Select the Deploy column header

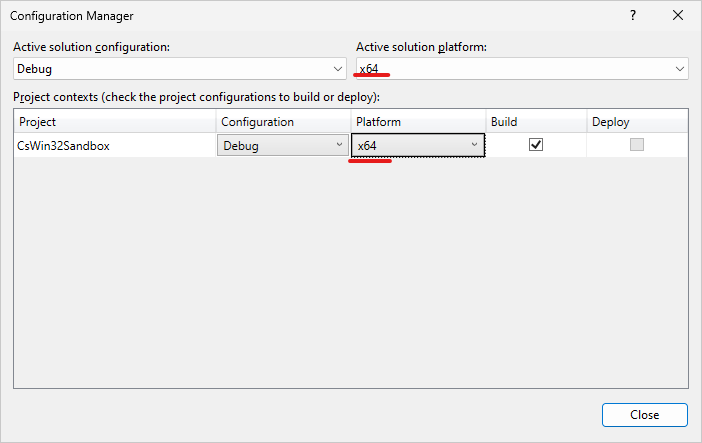pyautogui.click(x=637, y=122)
